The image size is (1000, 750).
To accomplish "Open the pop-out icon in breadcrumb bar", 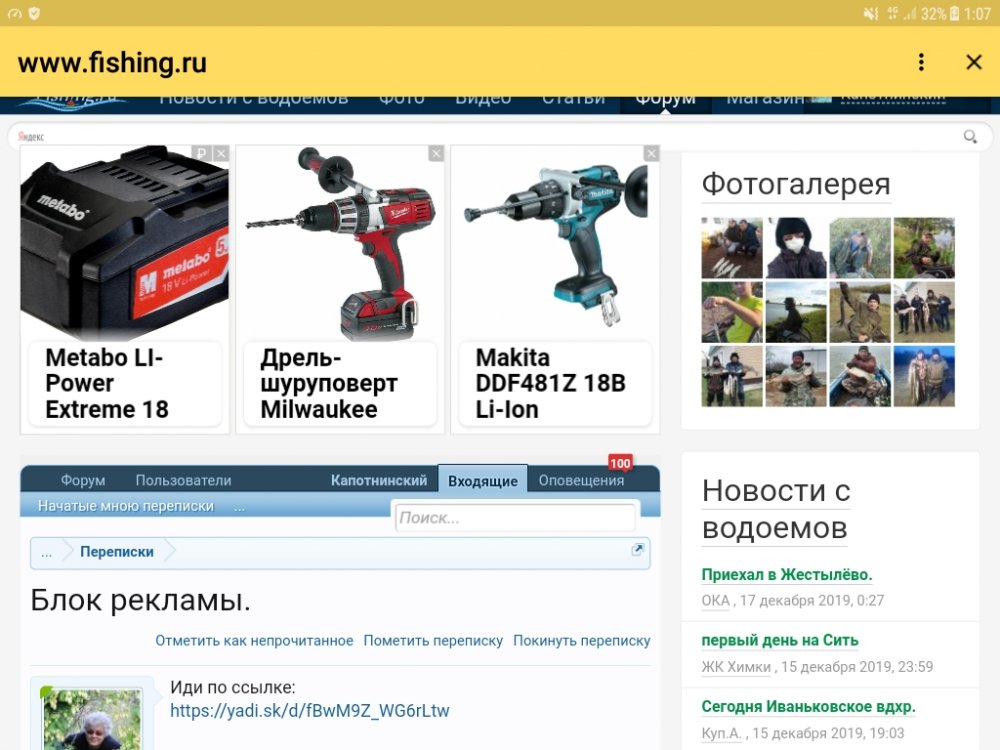I will click(x=637, y=550).
